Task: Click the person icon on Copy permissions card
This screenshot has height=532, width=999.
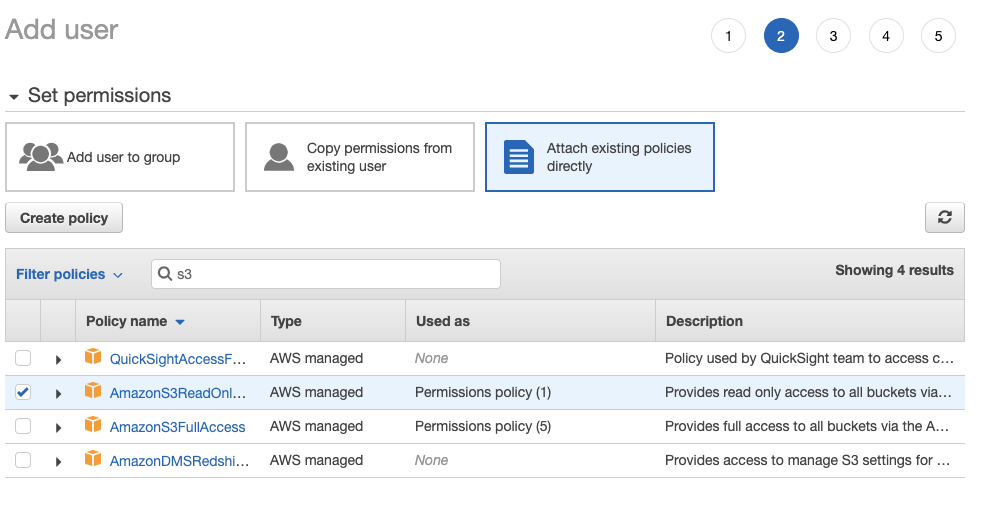Action: [279, 157]
